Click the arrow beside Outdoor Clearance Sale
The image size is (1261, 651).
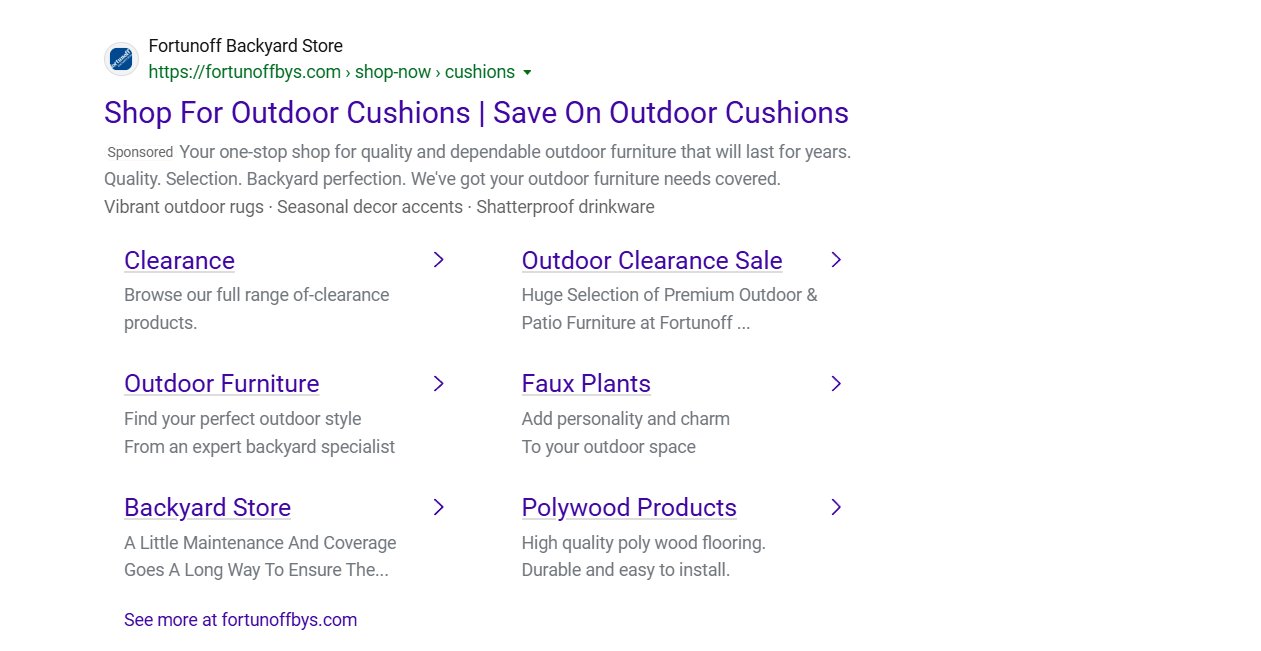click(x=836, y=260)
